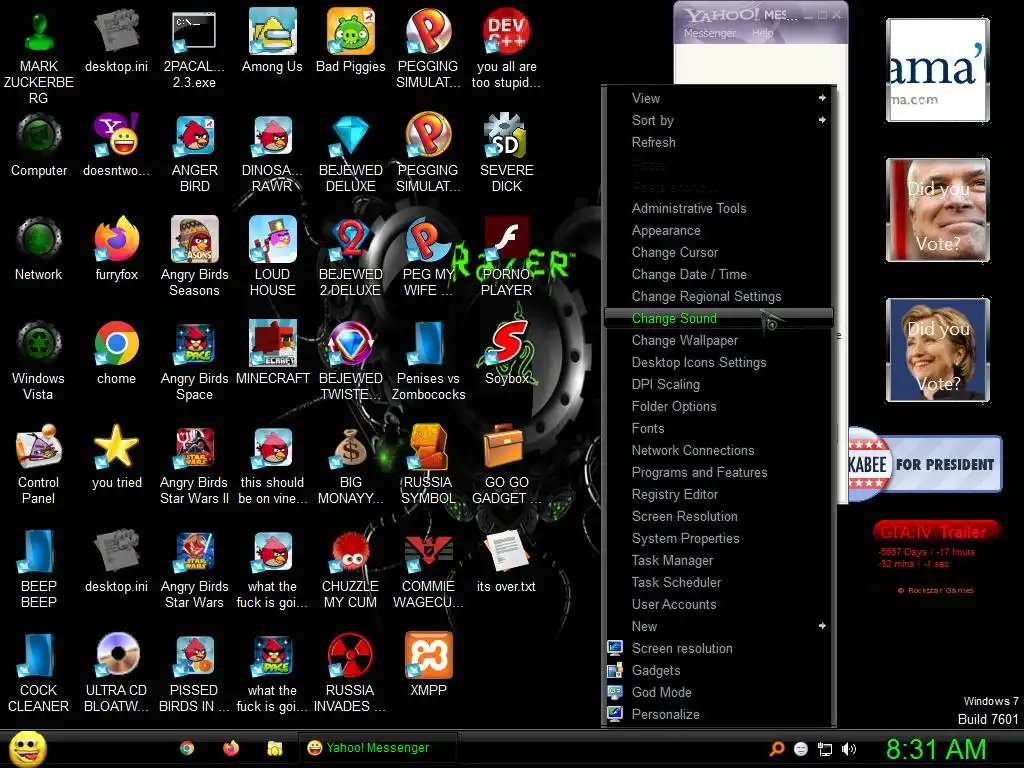Click the network tray icon
Viewport: 1024px width, 768px height.
825,749
